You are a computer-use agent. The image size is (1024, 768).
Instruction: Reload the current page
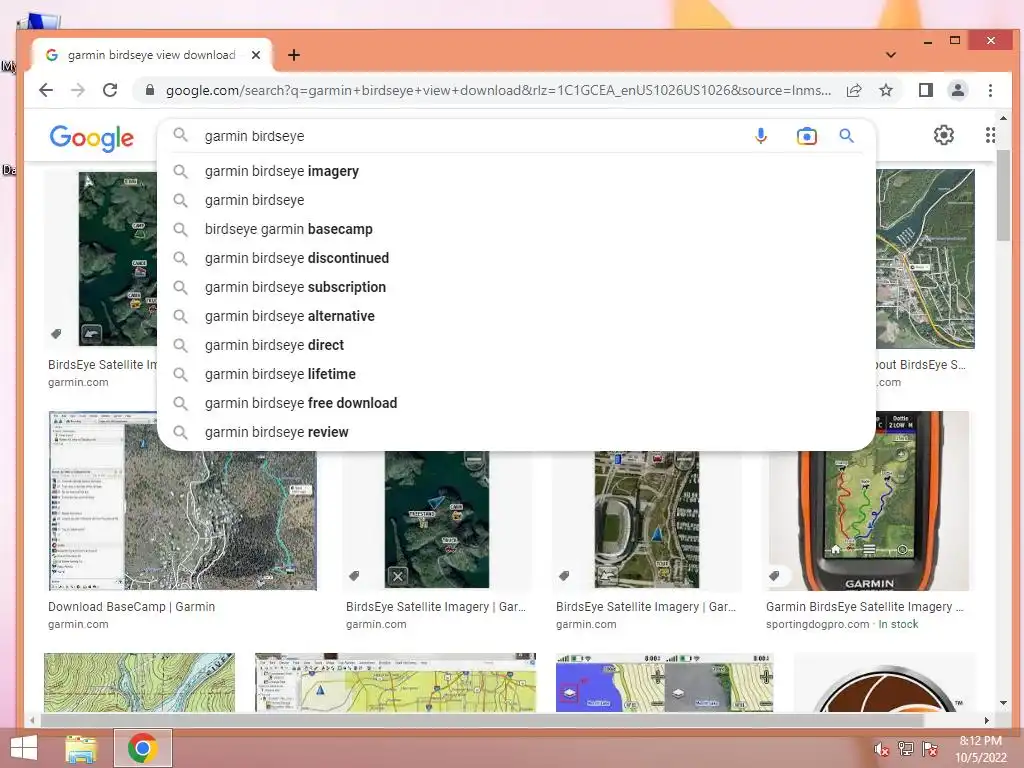click(110, 90)
